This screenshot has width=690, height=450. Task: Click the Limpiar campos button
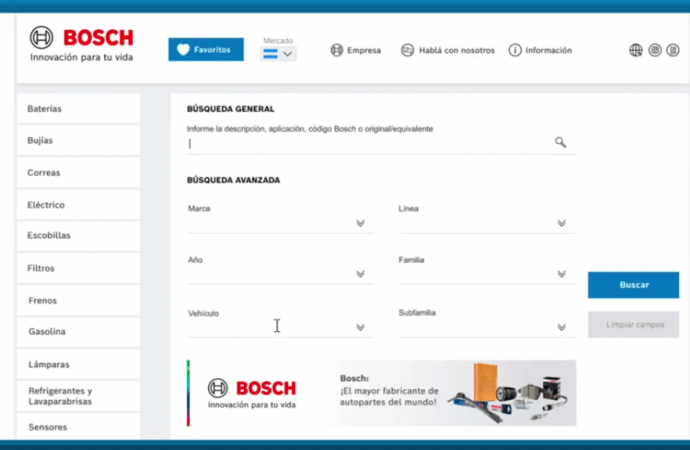pyautogui.click(x=633, y=324)
